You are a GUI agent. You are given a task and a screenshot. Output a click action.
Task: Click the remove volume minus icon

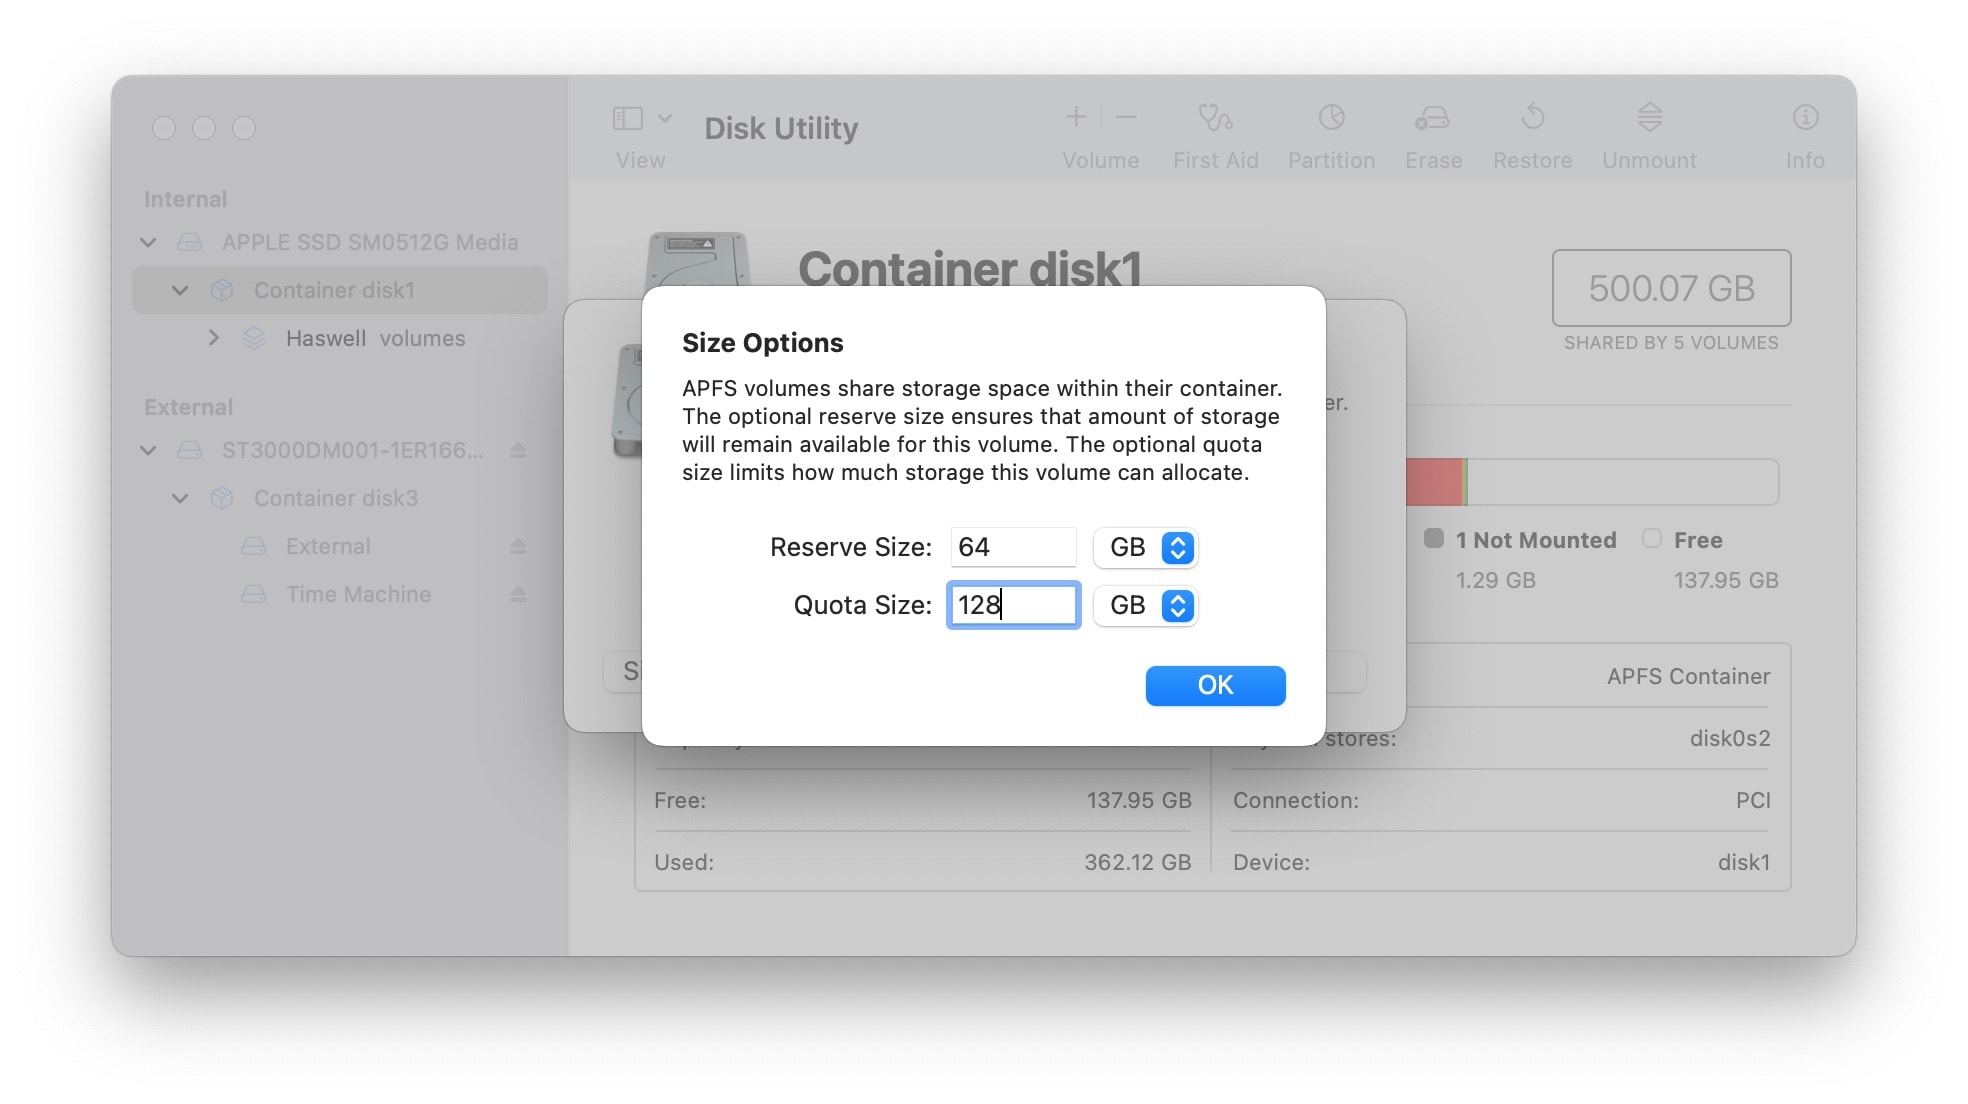1126,118
